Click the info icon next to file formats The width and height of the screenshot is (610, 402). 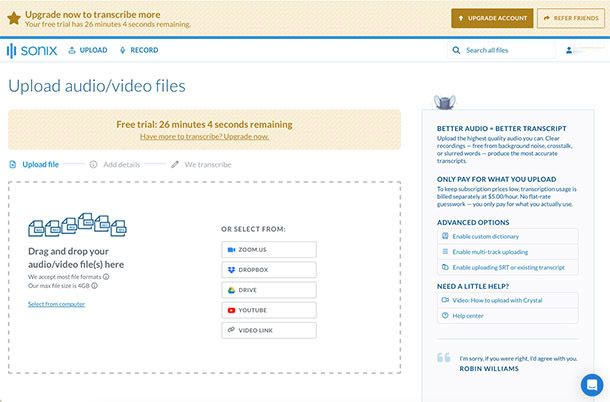[106, 277]
